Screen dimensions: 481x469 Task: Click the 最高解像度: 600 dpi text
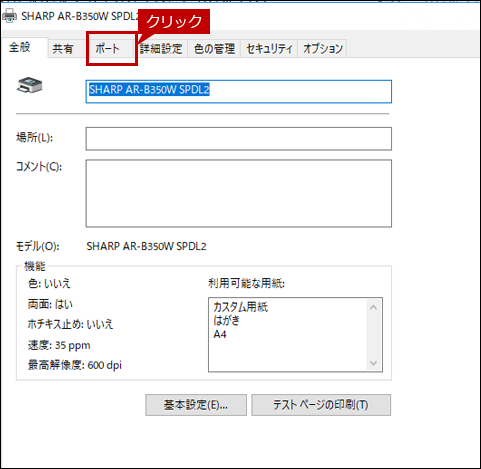click(x=75, y=365)
